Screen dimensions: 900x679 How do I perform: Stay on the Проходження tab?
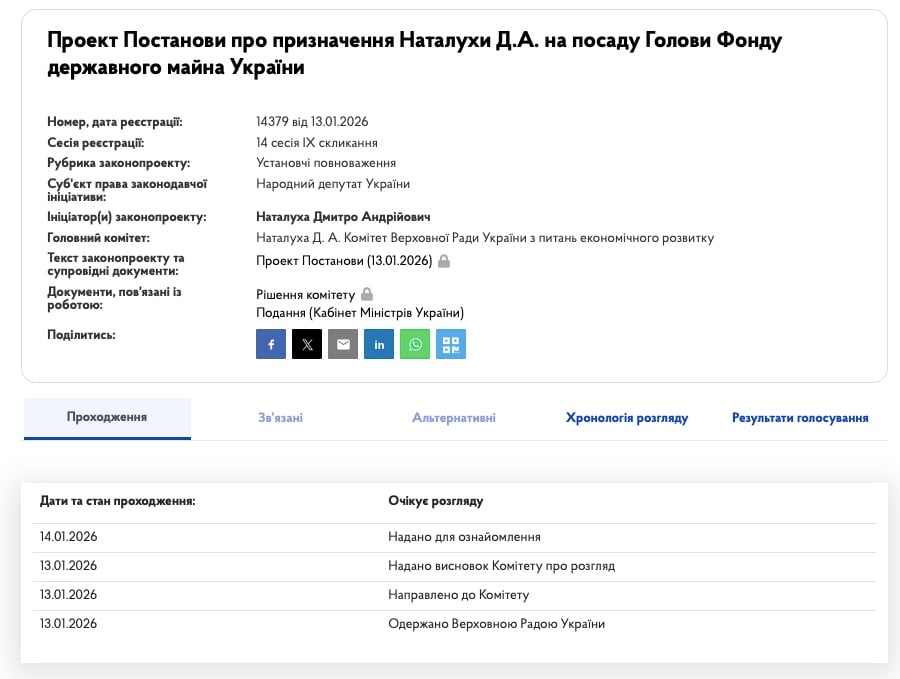pyautogui.click(x=107, y=417)
